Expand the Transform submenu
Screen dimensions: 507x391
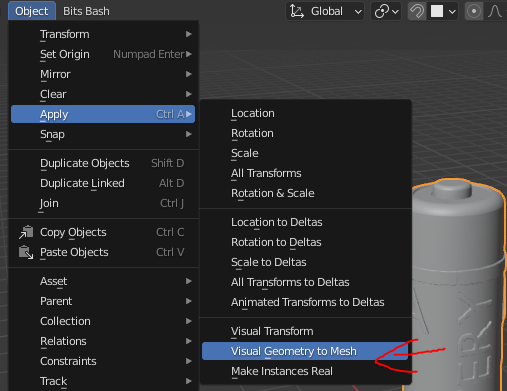tap(103, 34)
